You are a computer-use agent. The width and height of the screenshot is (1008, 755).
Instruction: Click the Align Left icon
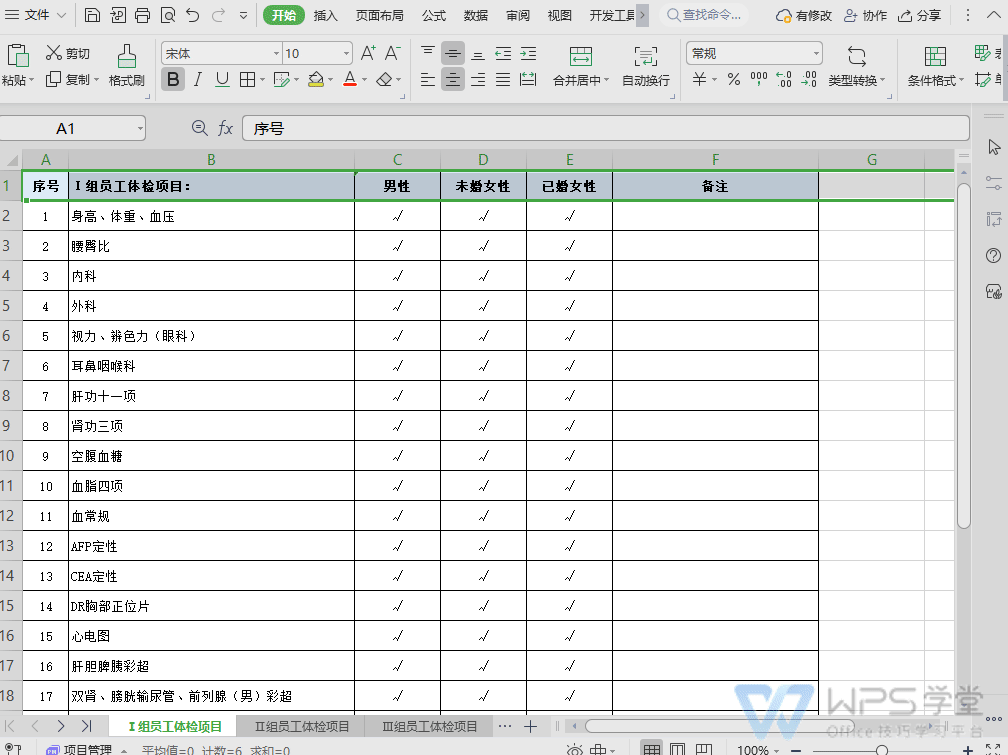428,80
